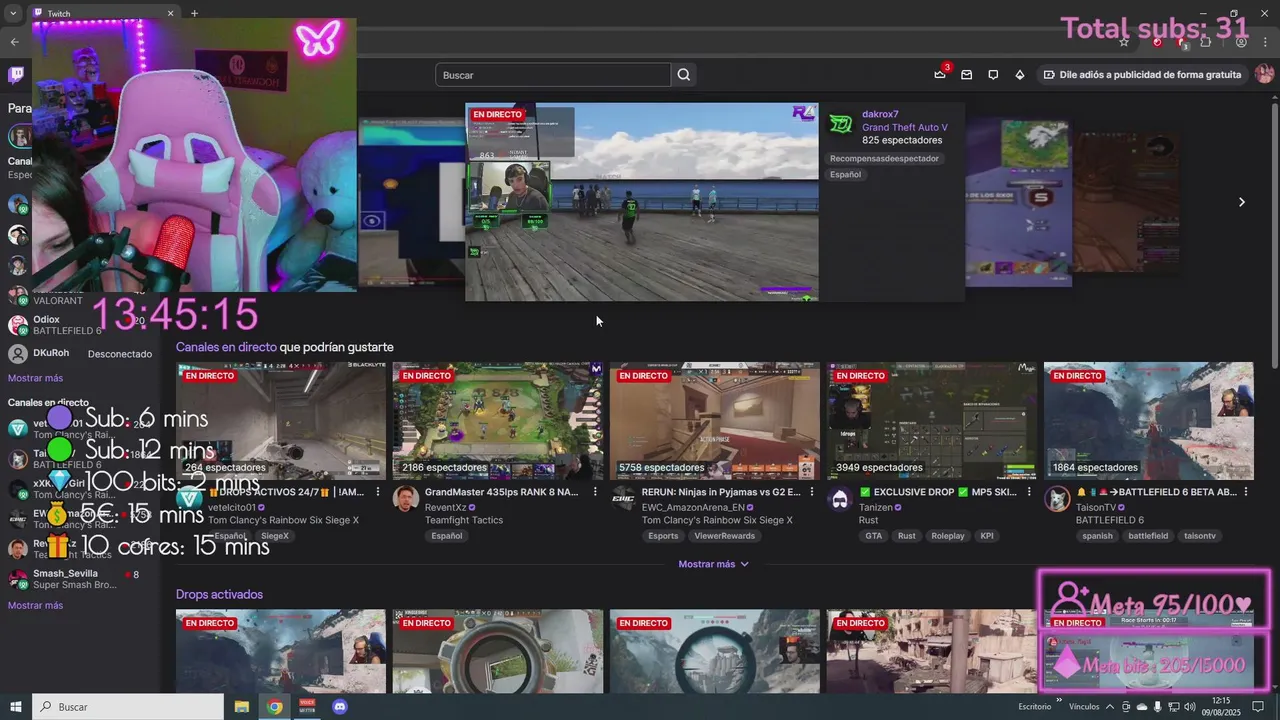
Task: Open the Chrome profile icon
Action: click(x=1241, y=42)
